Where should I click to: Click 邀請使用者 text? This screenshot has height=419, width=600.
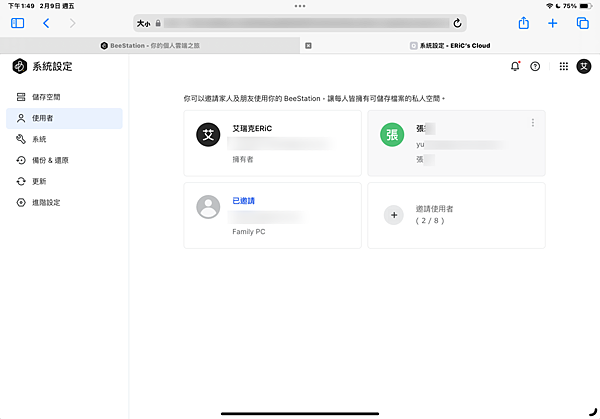434,209
